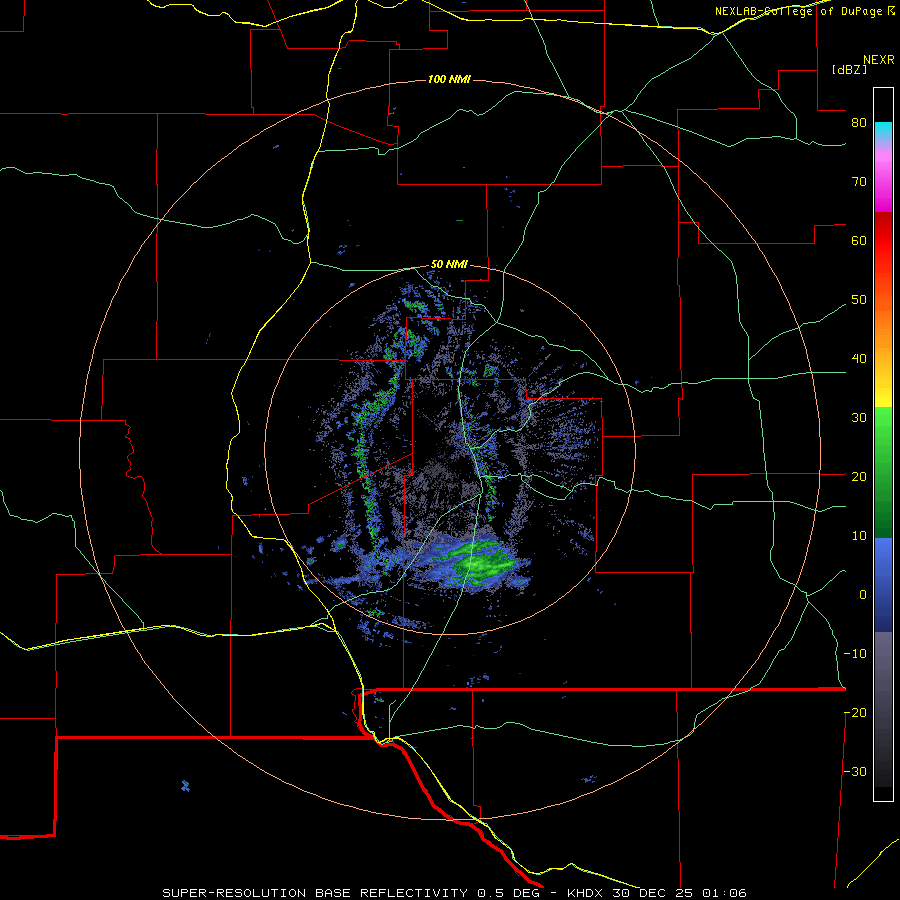The height and width of the screenshot is (900, 900).
Task: Click the 80 value on dBZ scale
Action: pos(859,123)
